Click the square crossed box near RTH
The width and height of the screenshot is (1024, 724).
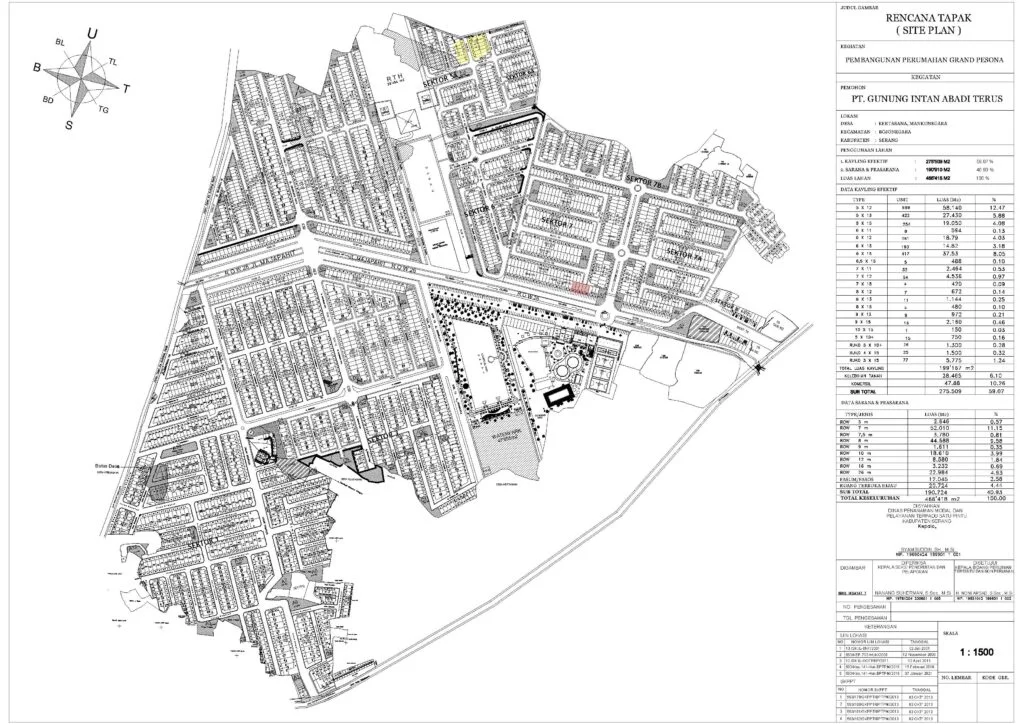pyautogui.click(x=409, y=121)
